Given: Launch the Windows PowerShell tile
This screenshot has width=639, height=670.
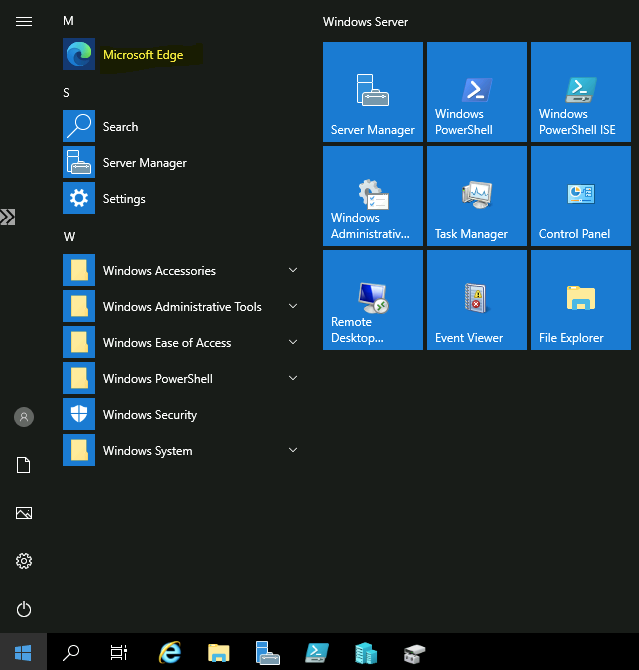Looking at the screenshot, I should 477,92.
